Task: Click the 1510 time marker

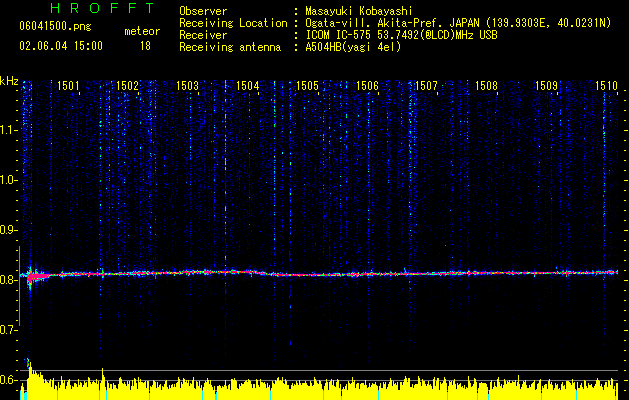Action: tap(606, 86)
